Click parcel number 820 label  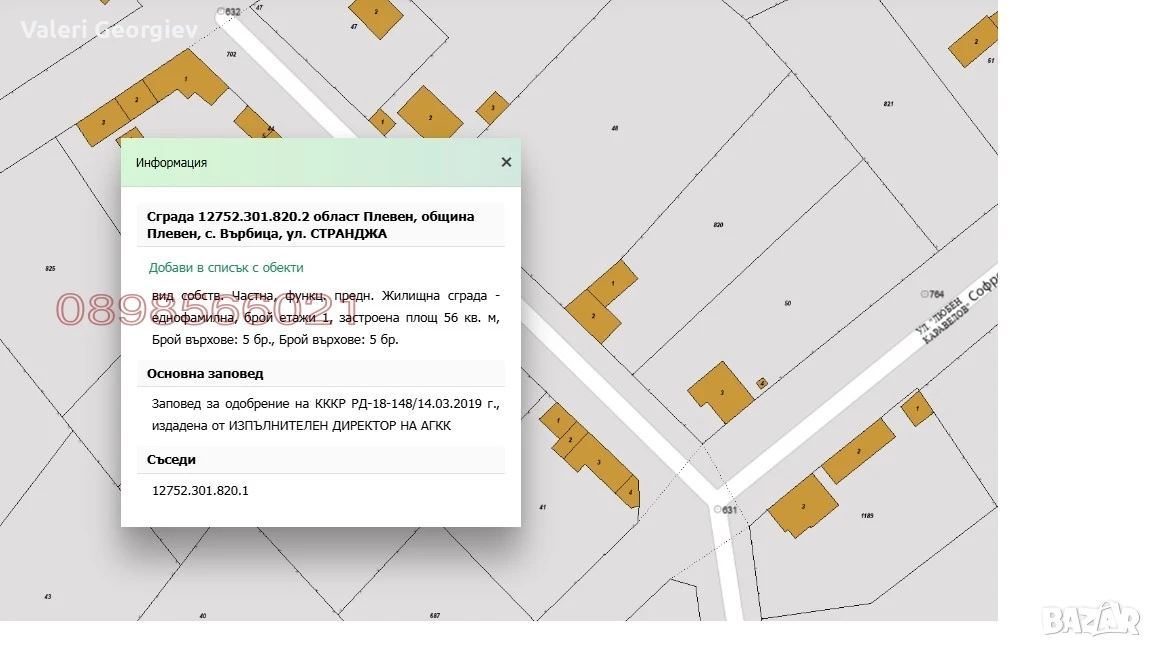tap(718, 224)
